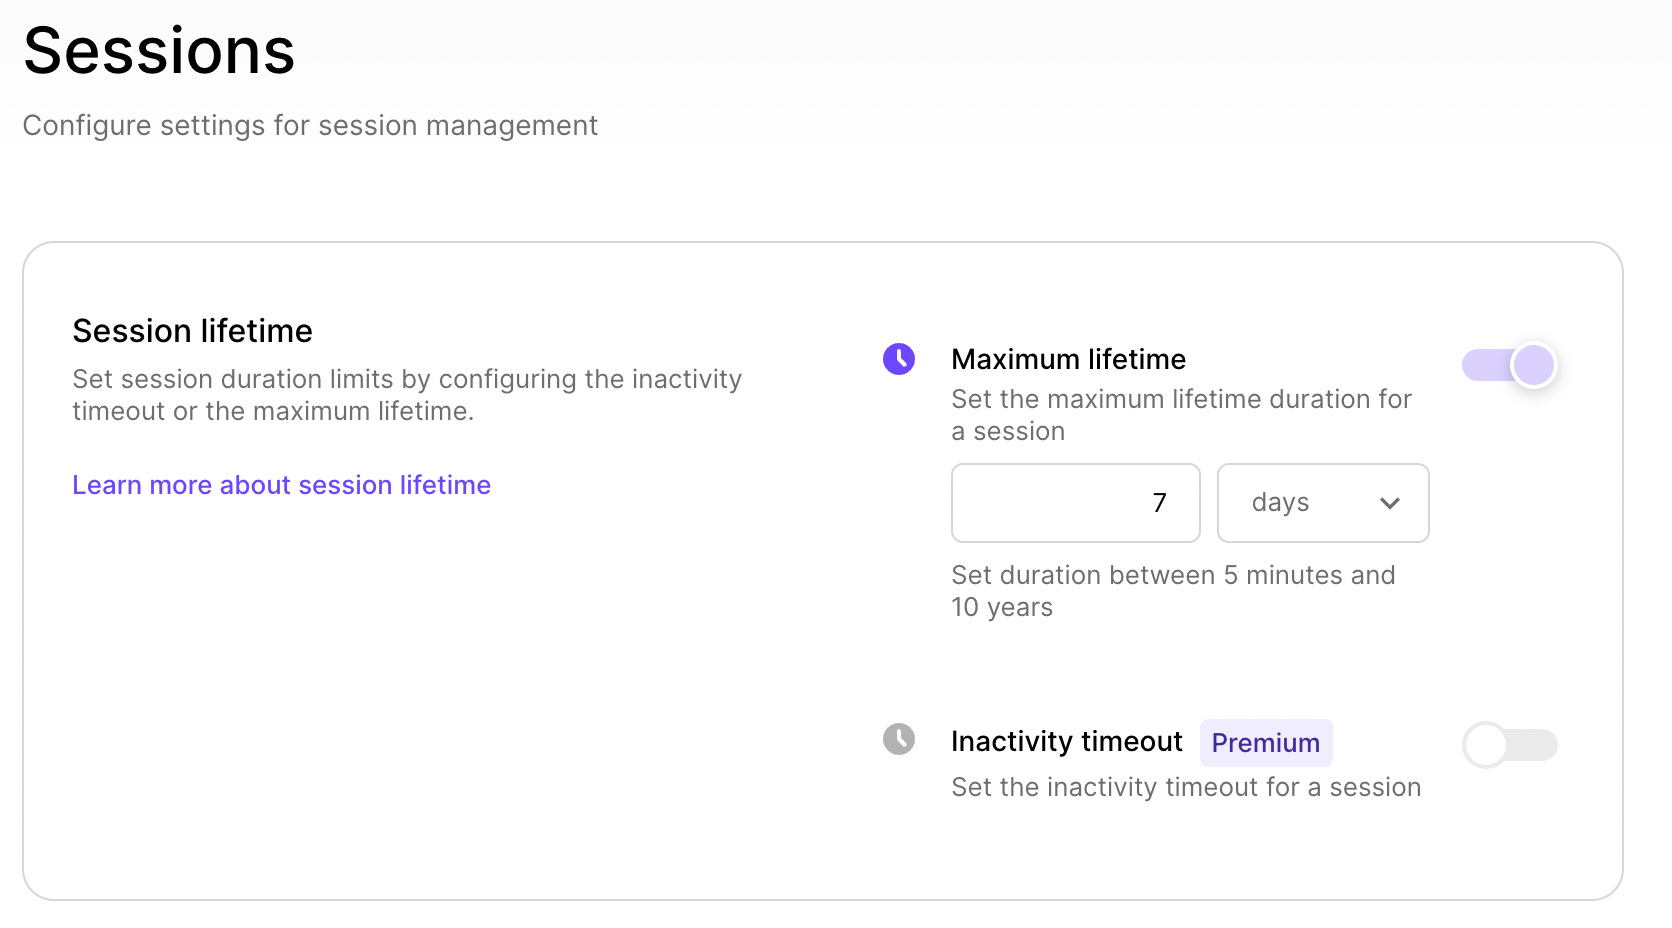Viewport: 1672px width, 928px height.
Task: Click the duration input field showing 7
Action: 1075,503
